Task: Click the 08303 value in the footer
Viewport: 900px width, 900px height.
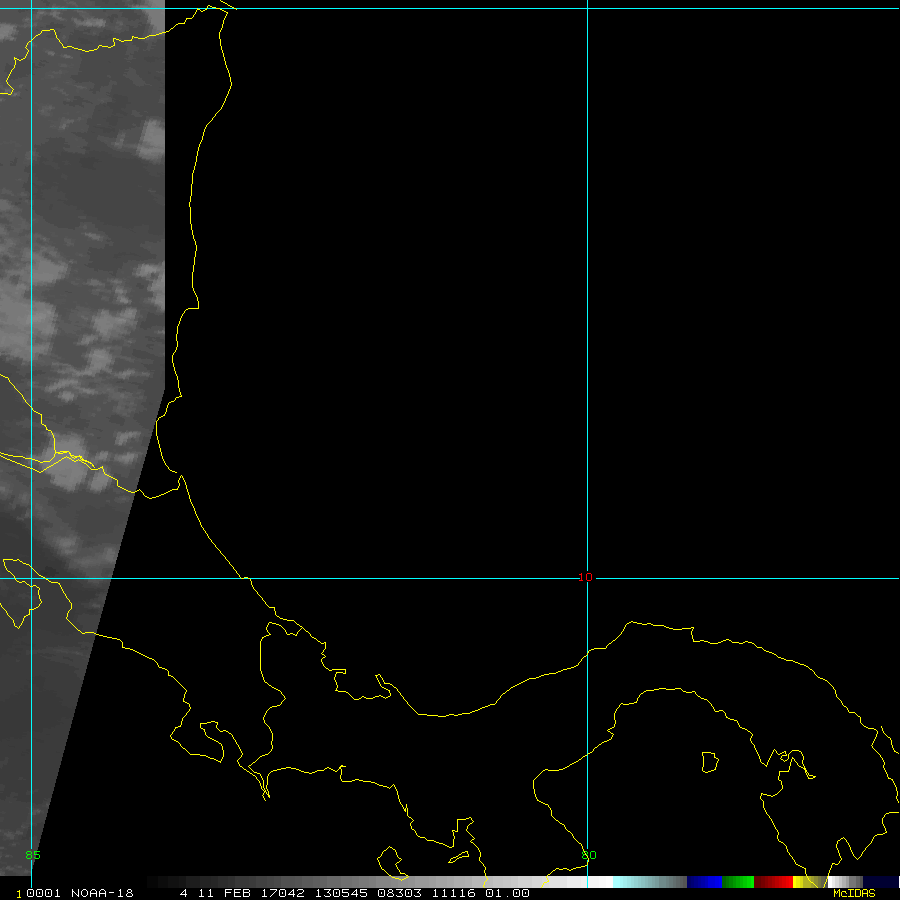Action: point(397,893)
